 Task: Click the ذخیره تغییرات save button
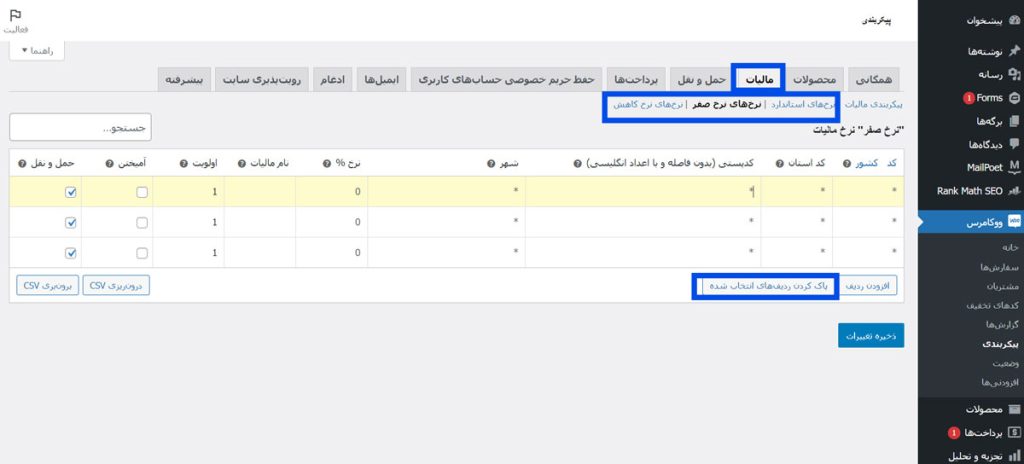870,335
